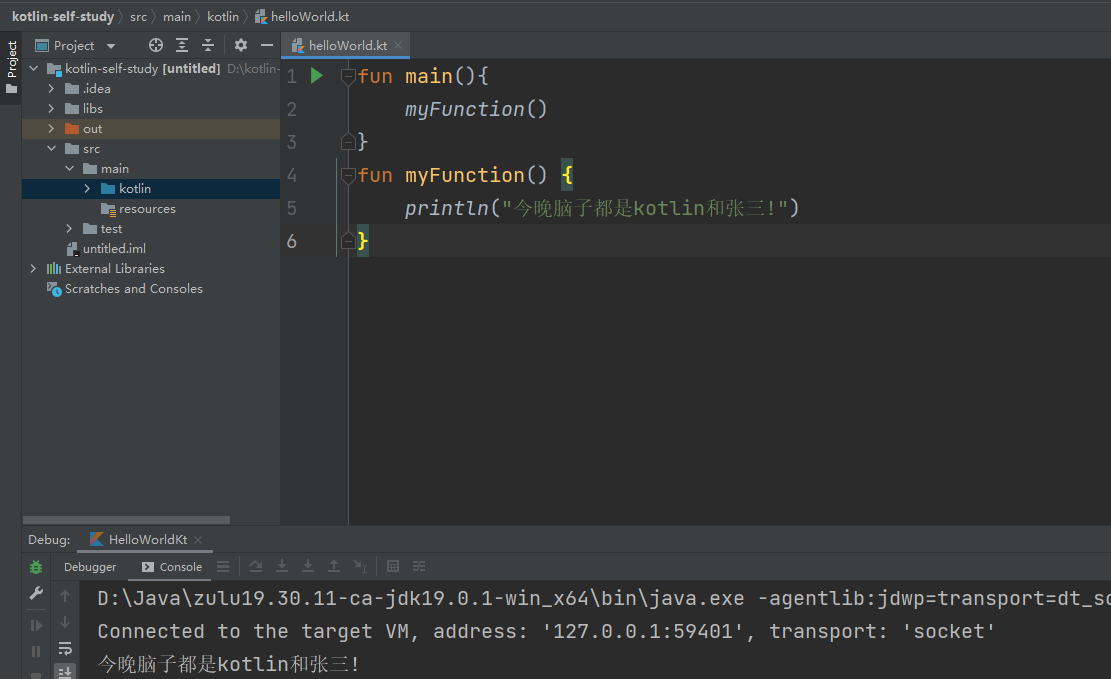Image resolution: width=1111 pixels, height=679 pixels.
Task: Click the Chinese console output line
Action: (228, 664)
